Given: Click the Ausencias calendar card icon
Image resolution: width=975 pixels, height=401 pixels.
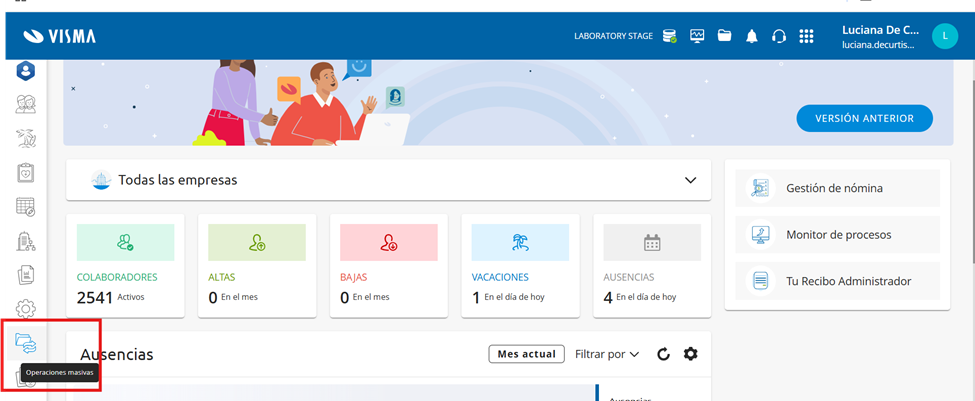Looking at the screenshot, I should click(652, 242).
